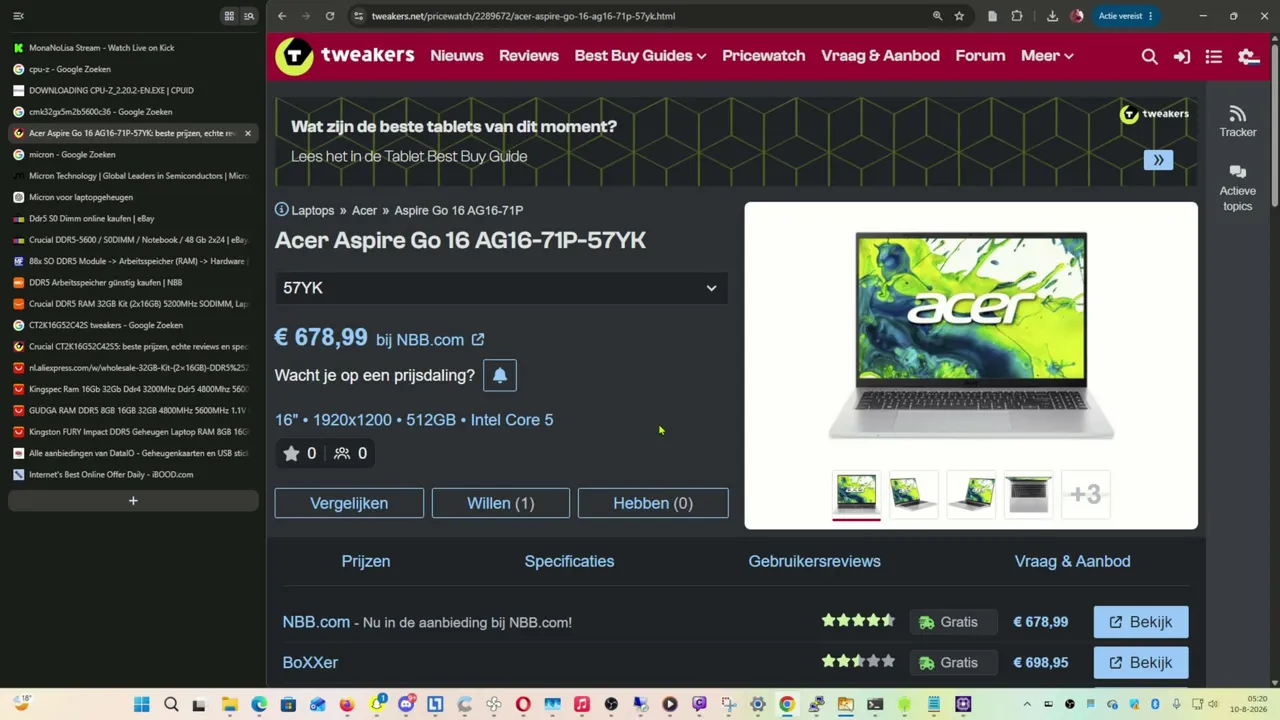Image resolution: width=1280 pixels, height=720 pixels.
Task: Expand the Best Buy Guides menu
Action: [640, 56]
